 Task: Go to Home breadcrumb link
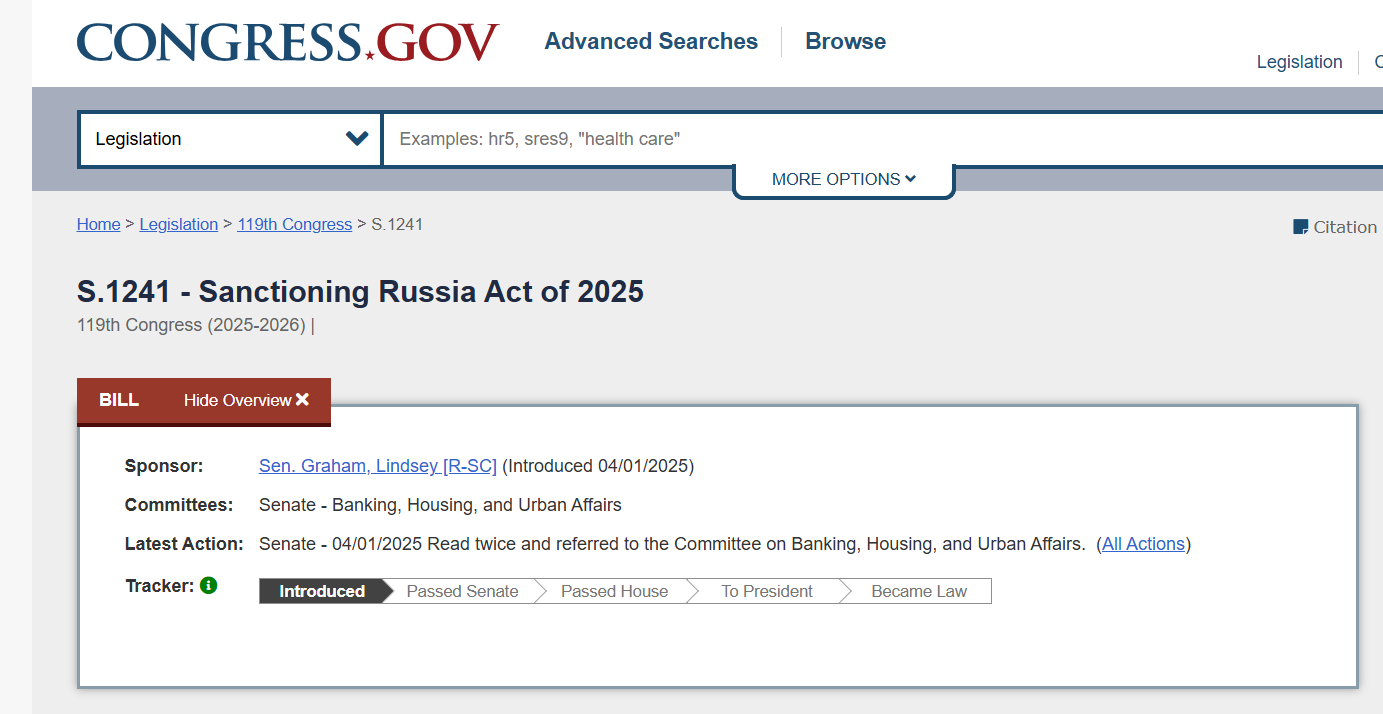point(98,225)
